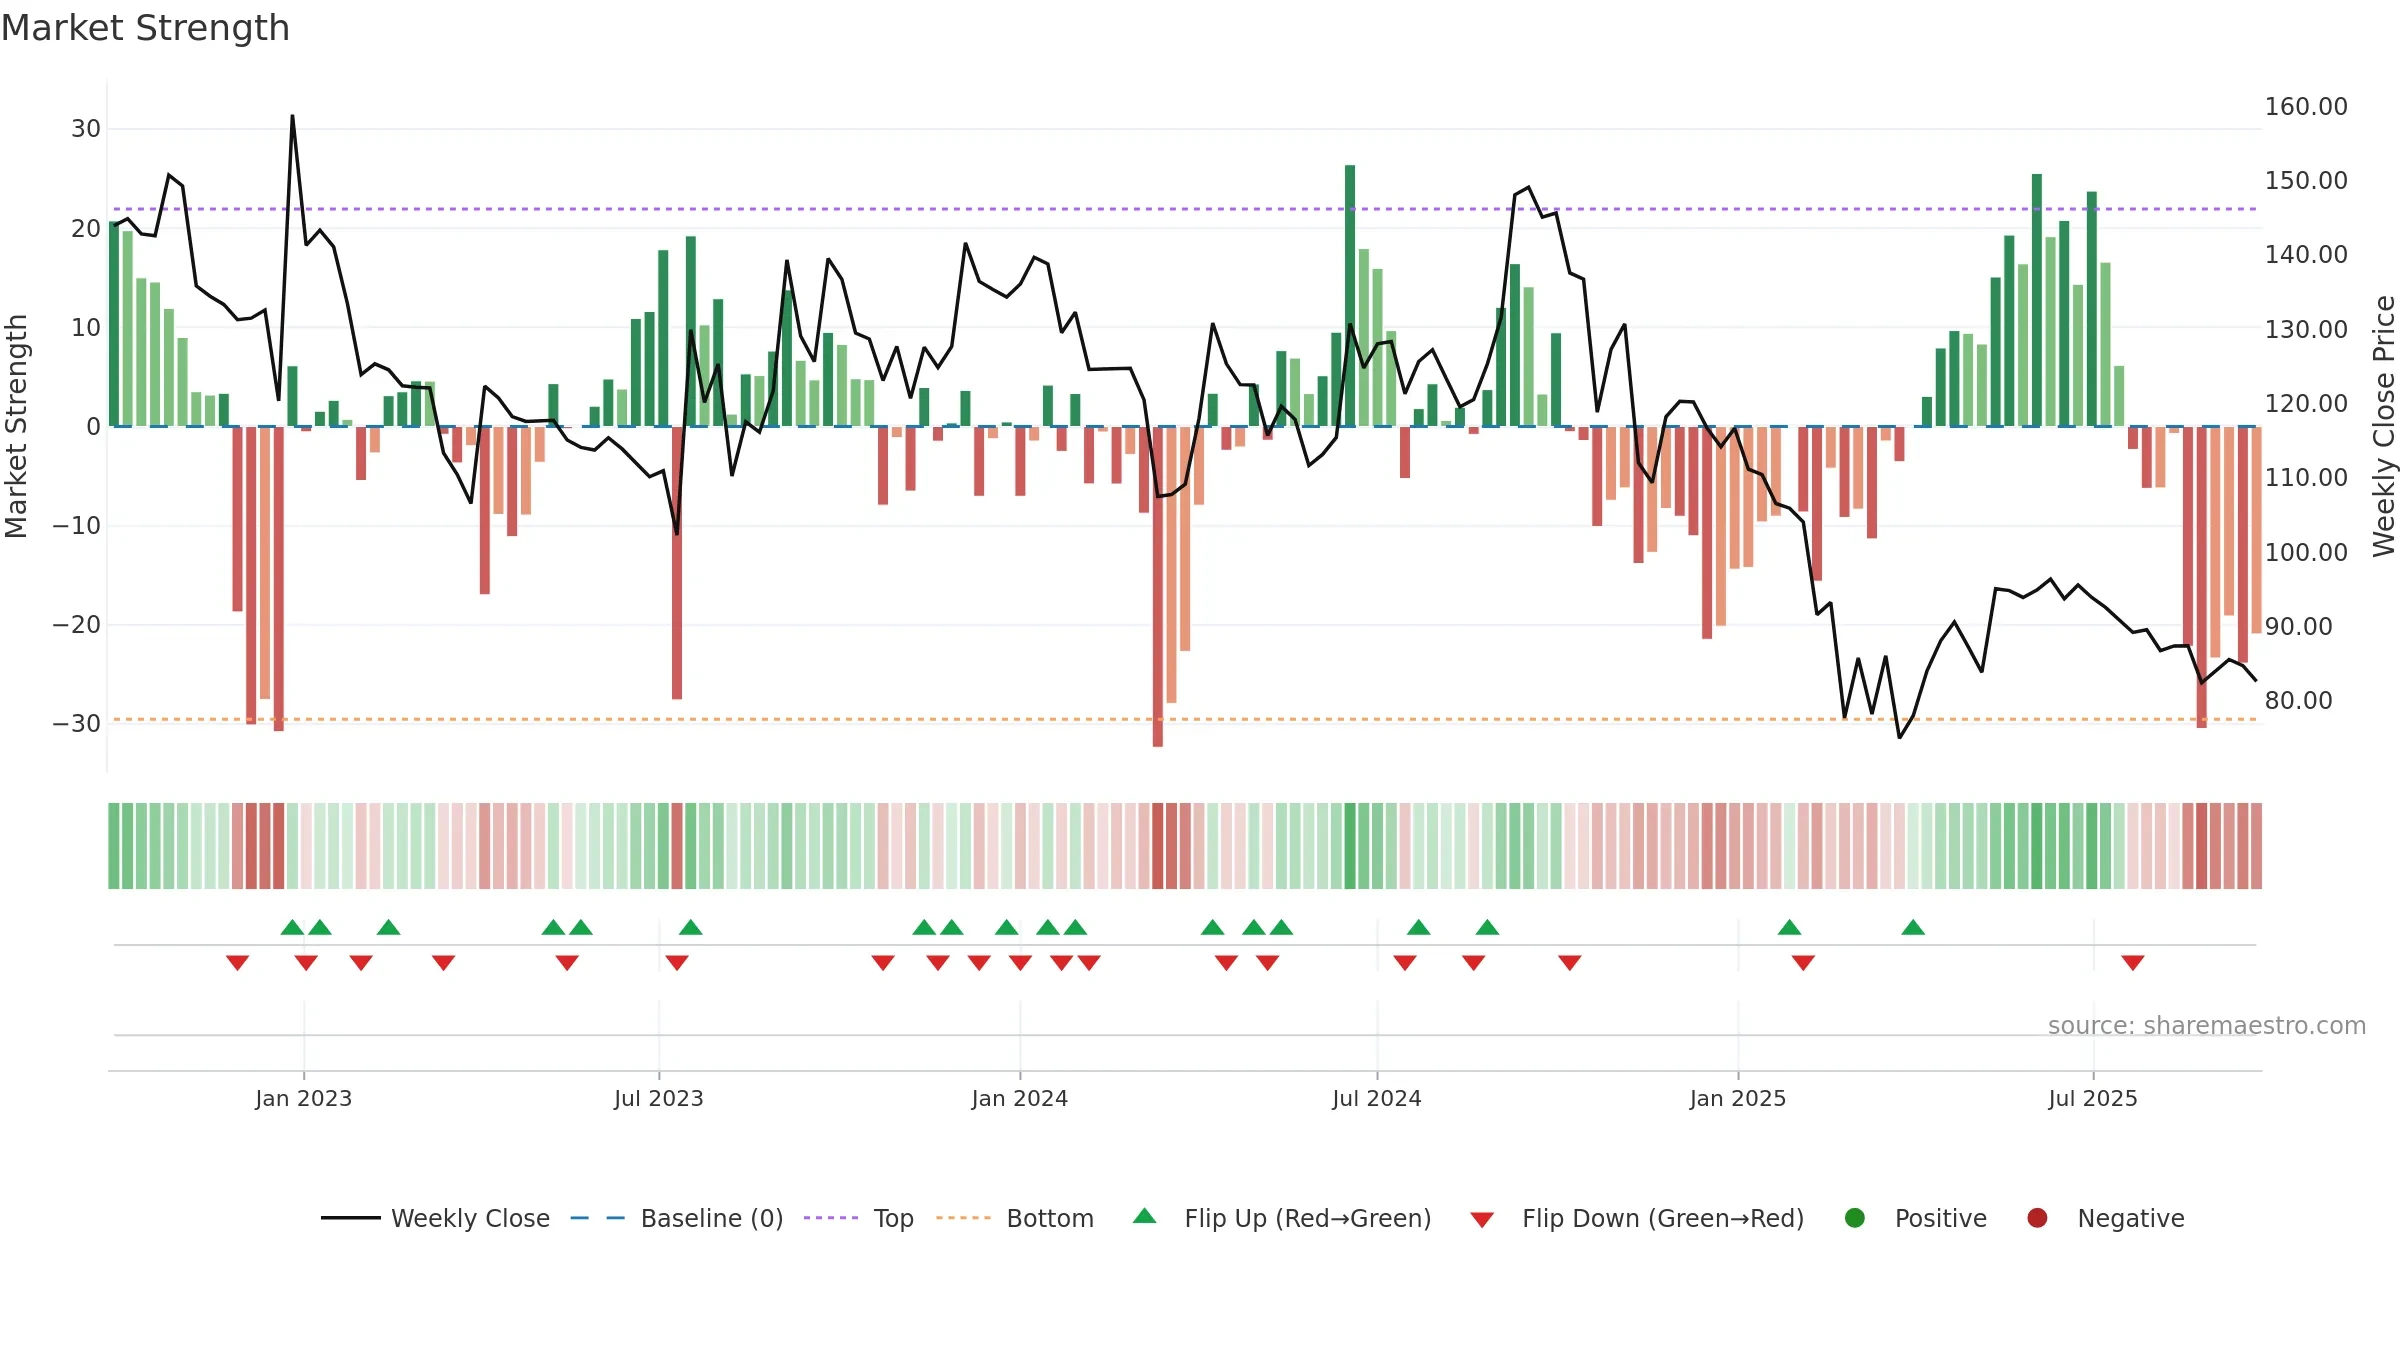Click the flip-down marker just after Jul 2023
Viewport: 2400px width, 1350px height.
(x=677, y=963)
